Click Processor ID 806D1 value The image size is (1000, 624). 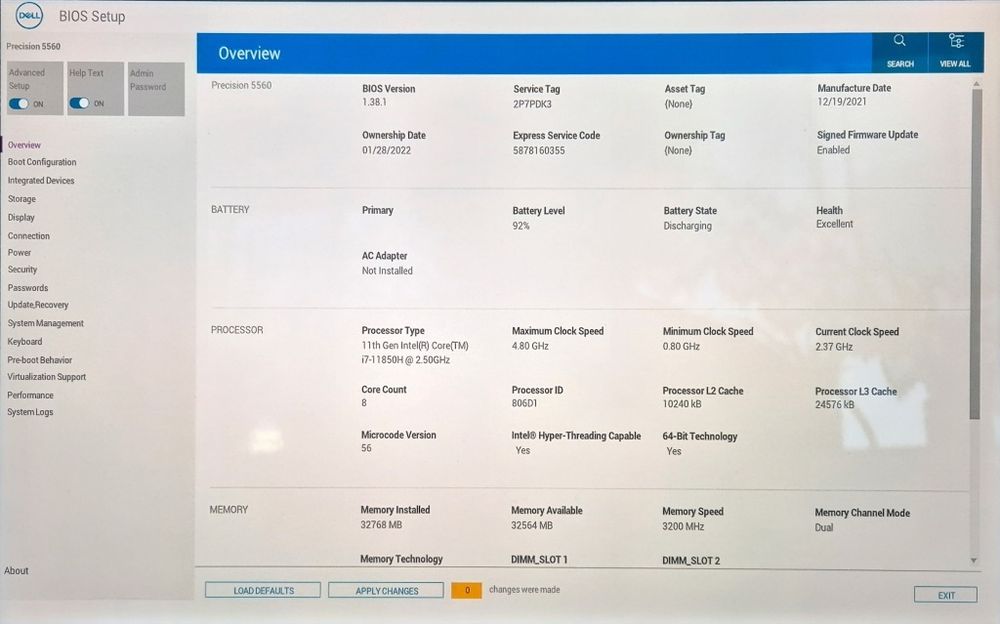(x=524, y=403)
